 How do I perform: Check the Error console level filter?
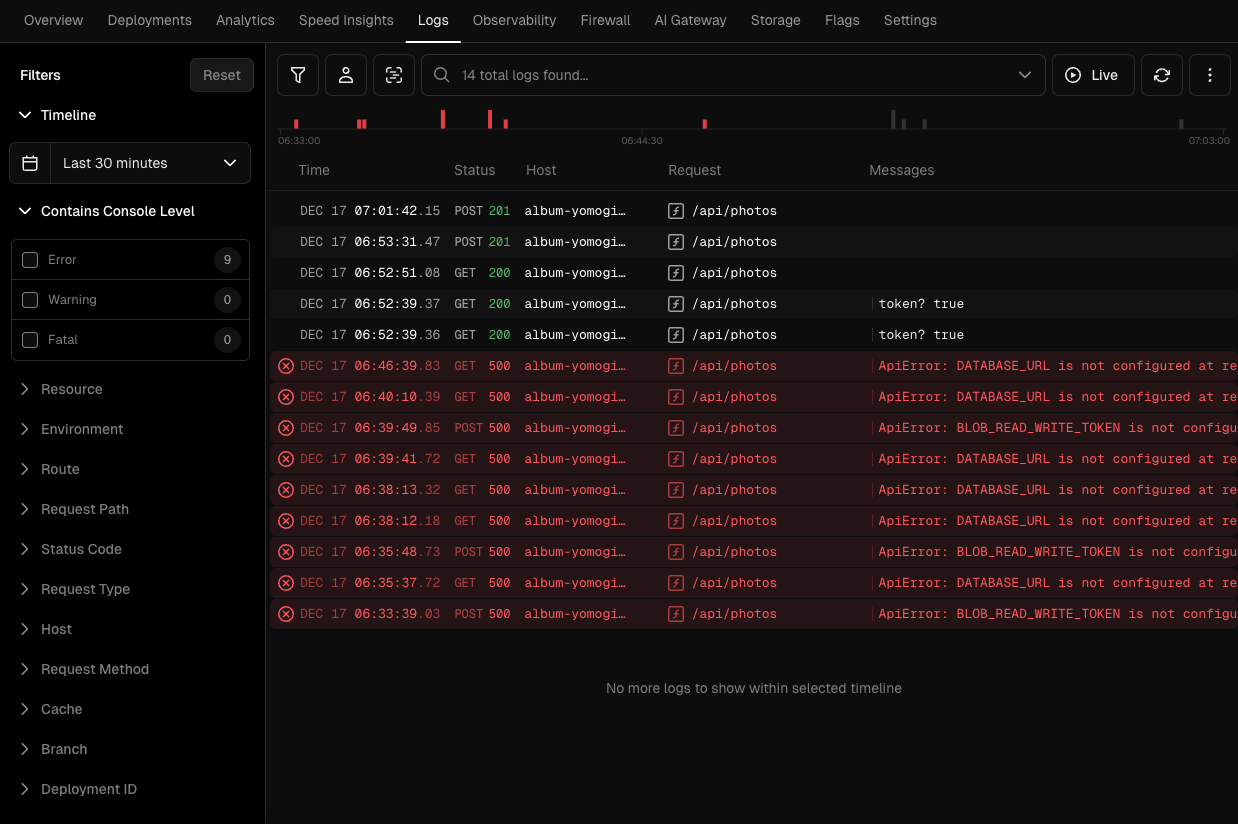[x=30, y=259]
